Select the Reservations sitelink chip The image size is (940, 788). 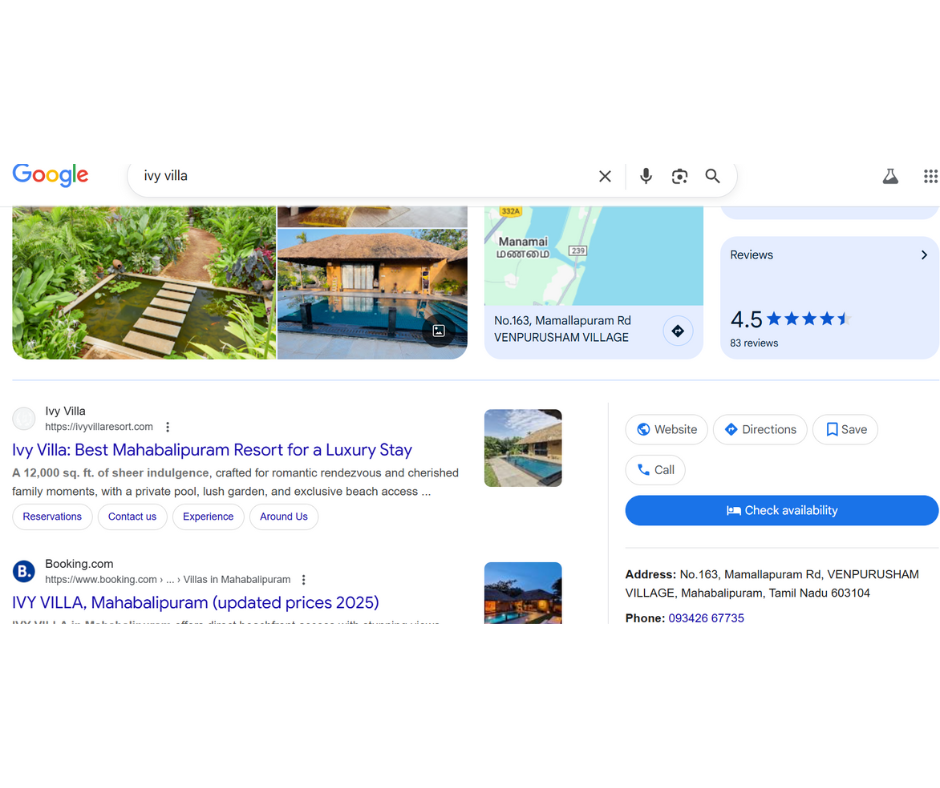pyautogui.click(x=52, y=517)
